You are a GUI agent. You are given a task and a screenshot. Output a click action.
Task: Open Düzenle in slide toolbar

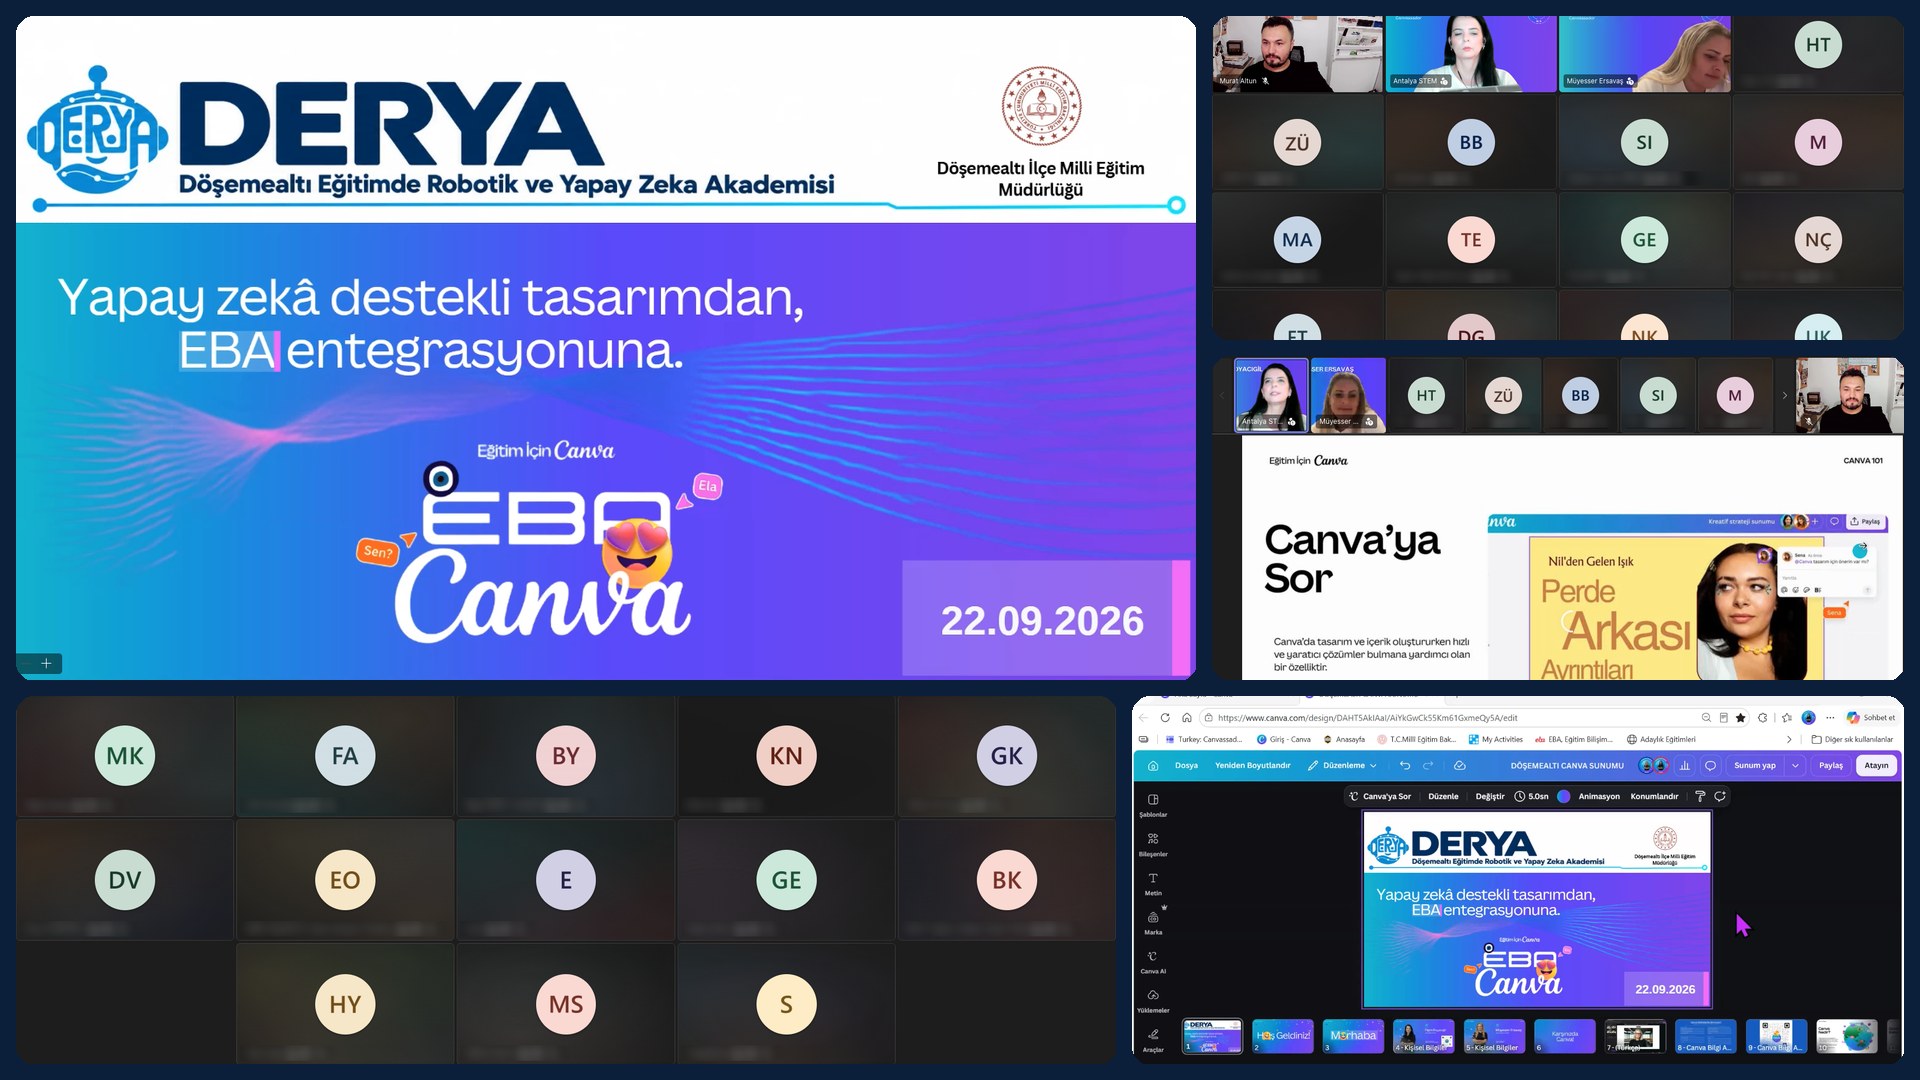pyautogui.click(x=1443, y=797)
